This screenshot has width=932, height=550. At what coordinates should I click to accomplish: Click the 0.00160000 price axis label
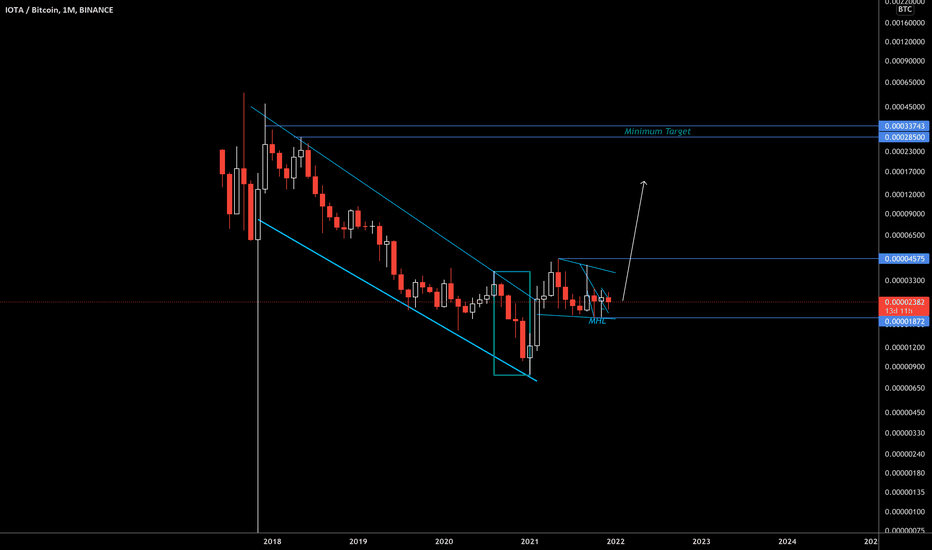coord(905,23)
